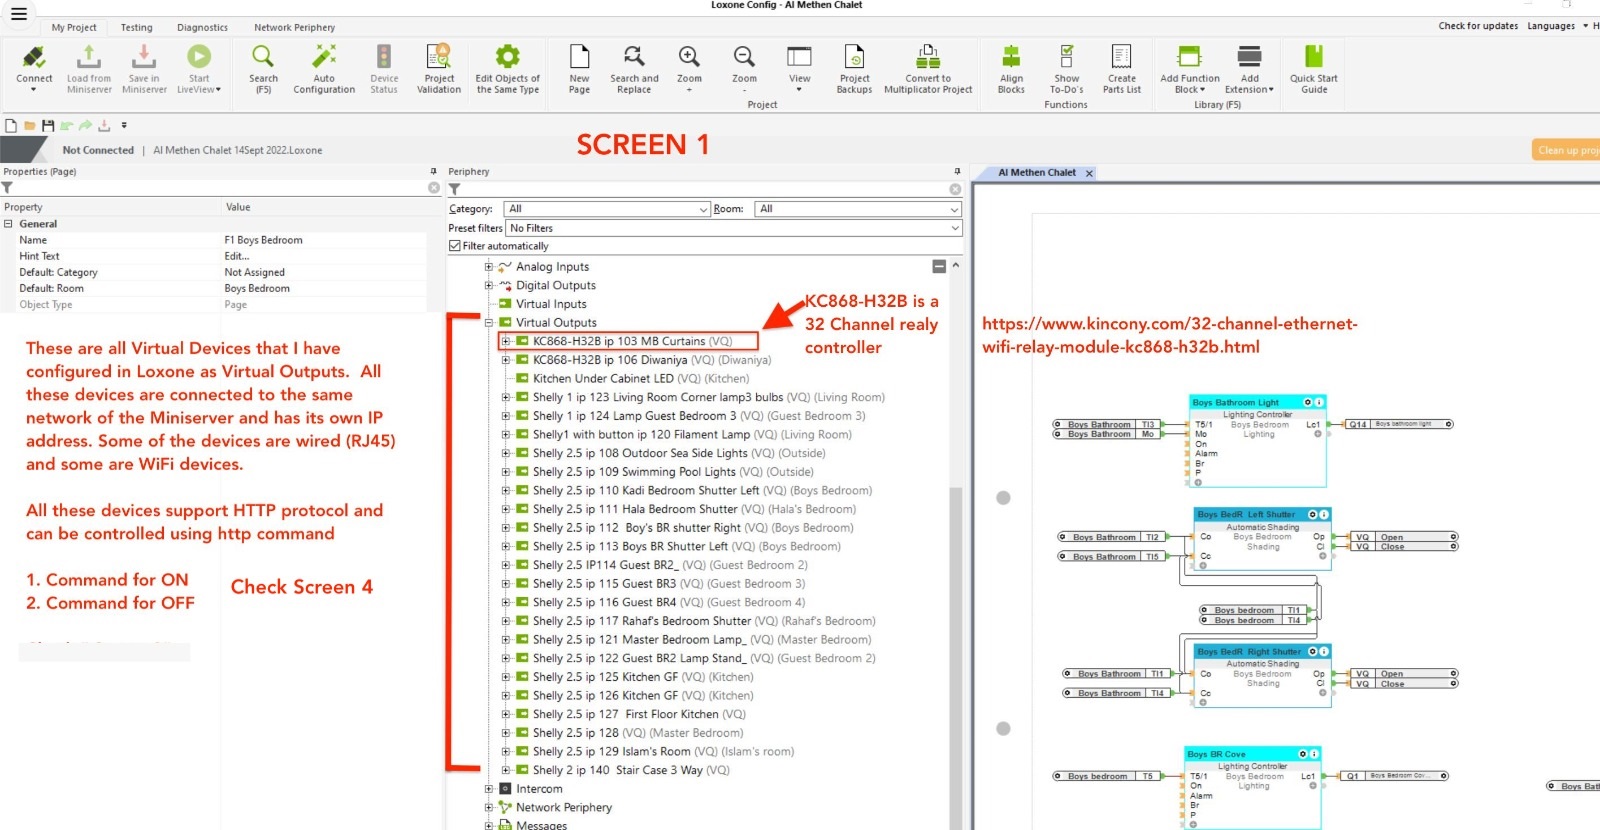
Task: Close the Al Methen Chalet page tab
Action: tap(1089, 173)
